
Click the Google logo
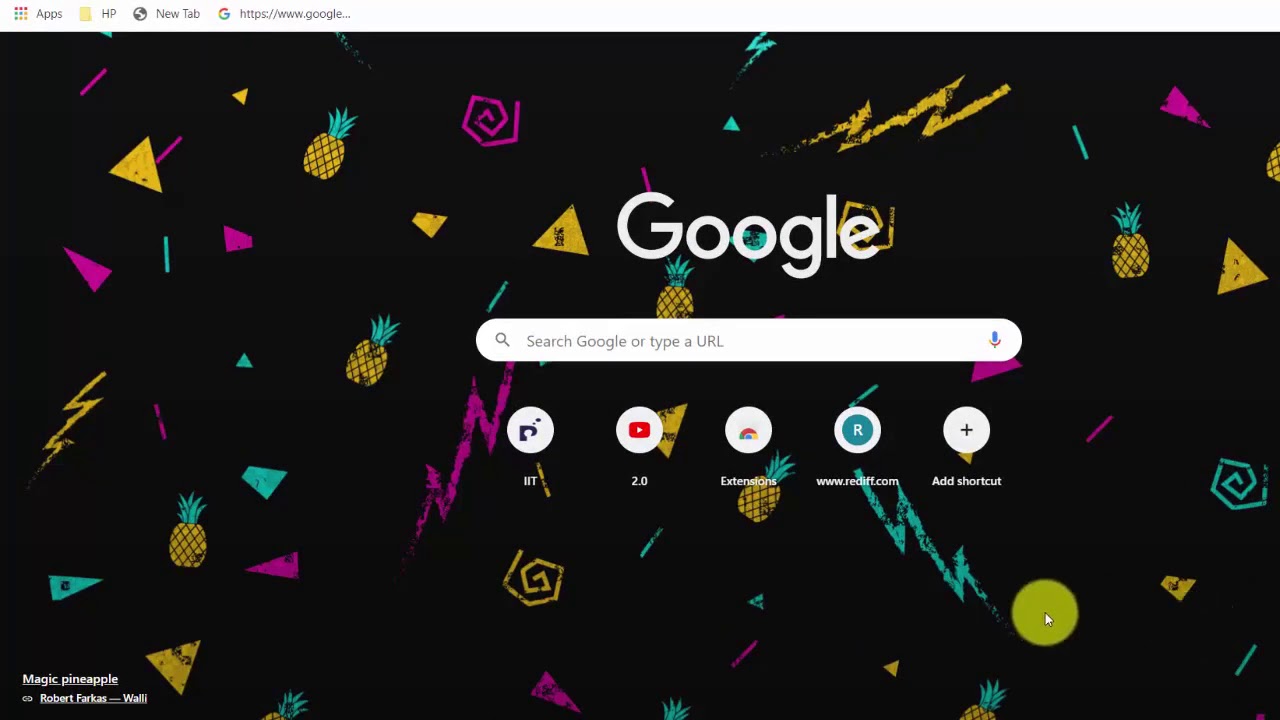click(x=748, y=235)
